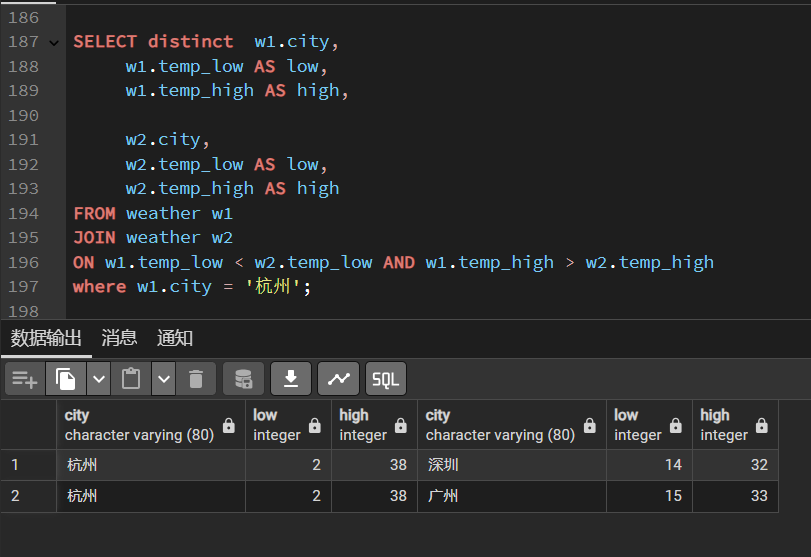Click cell containing 广州
Viewport: 811px width, 557px height.
point(512,496)
